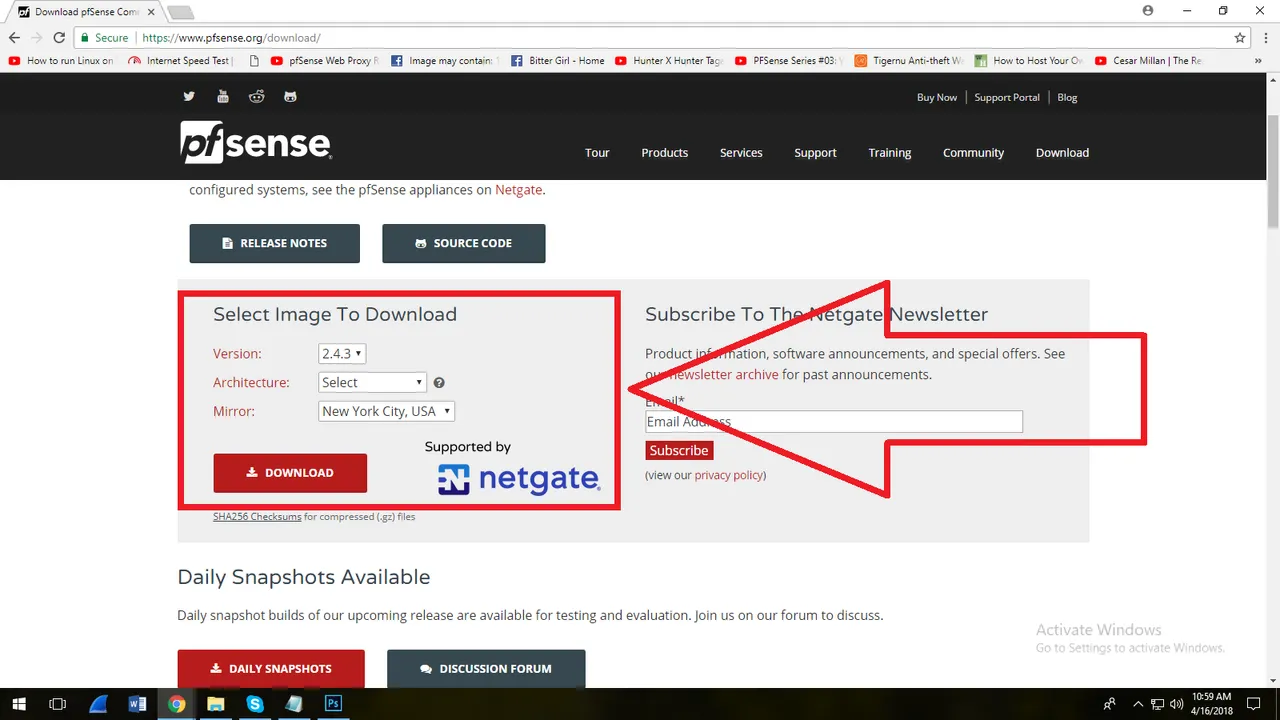Open pfSense YouTube channel icon

pos(223,96)
